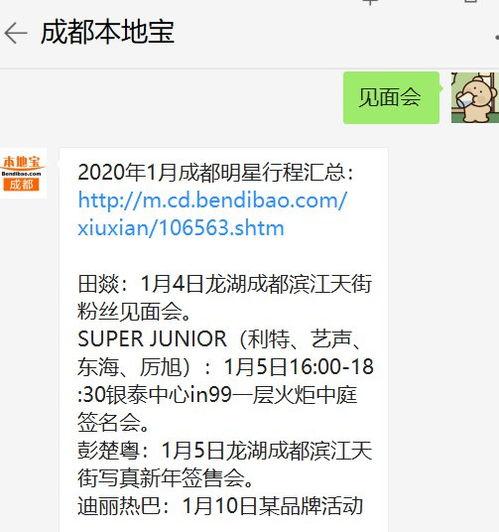Viewport: 499px width, 532px height.
Task: Tap the 迪丽热巴 1月10日 schedule line
Action: (x=220, y=506)
